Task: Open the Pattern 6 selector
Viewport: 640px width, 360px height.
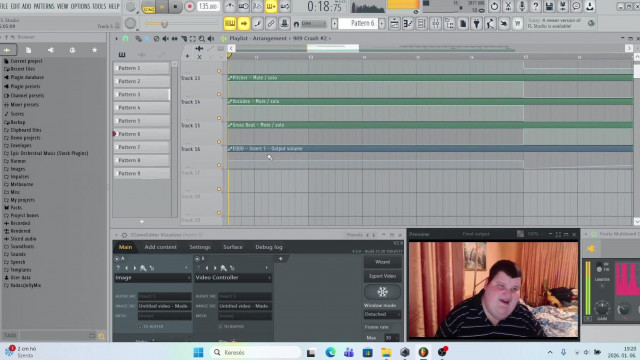Action: [358, 23]
